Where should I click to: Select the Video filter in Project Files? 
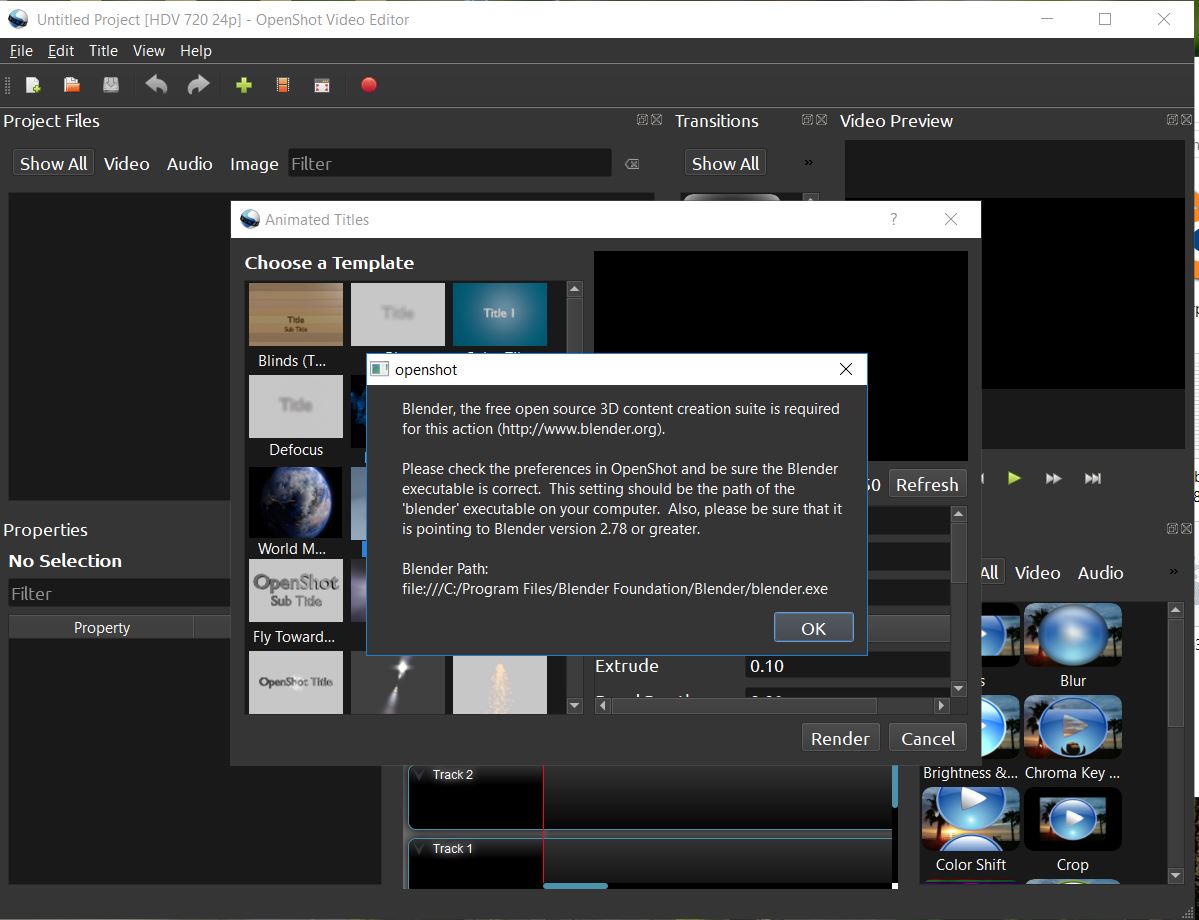(126, 163)
